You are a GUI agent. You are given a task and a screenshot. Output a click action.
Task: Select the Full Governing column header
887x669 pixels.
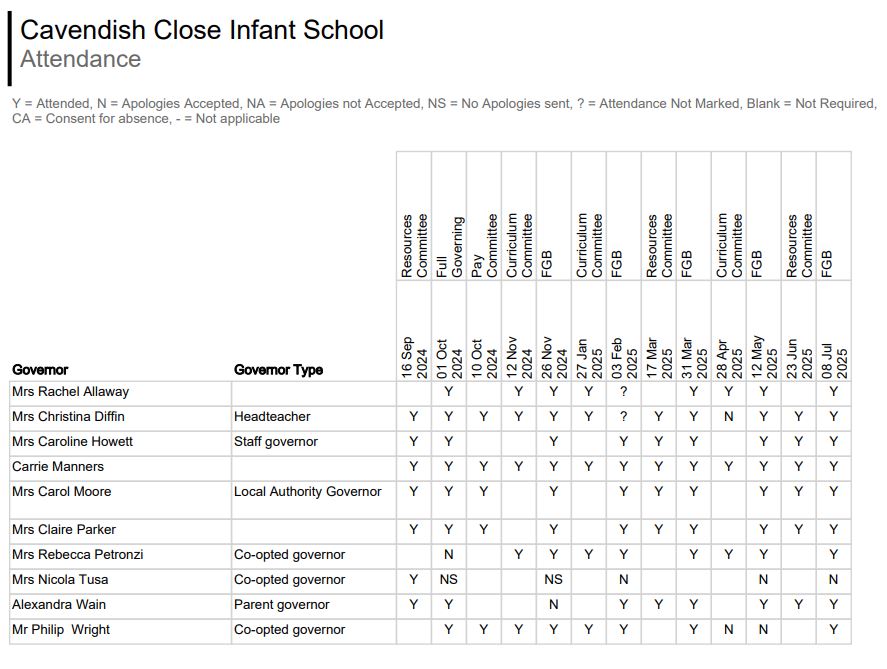(449, 247)
